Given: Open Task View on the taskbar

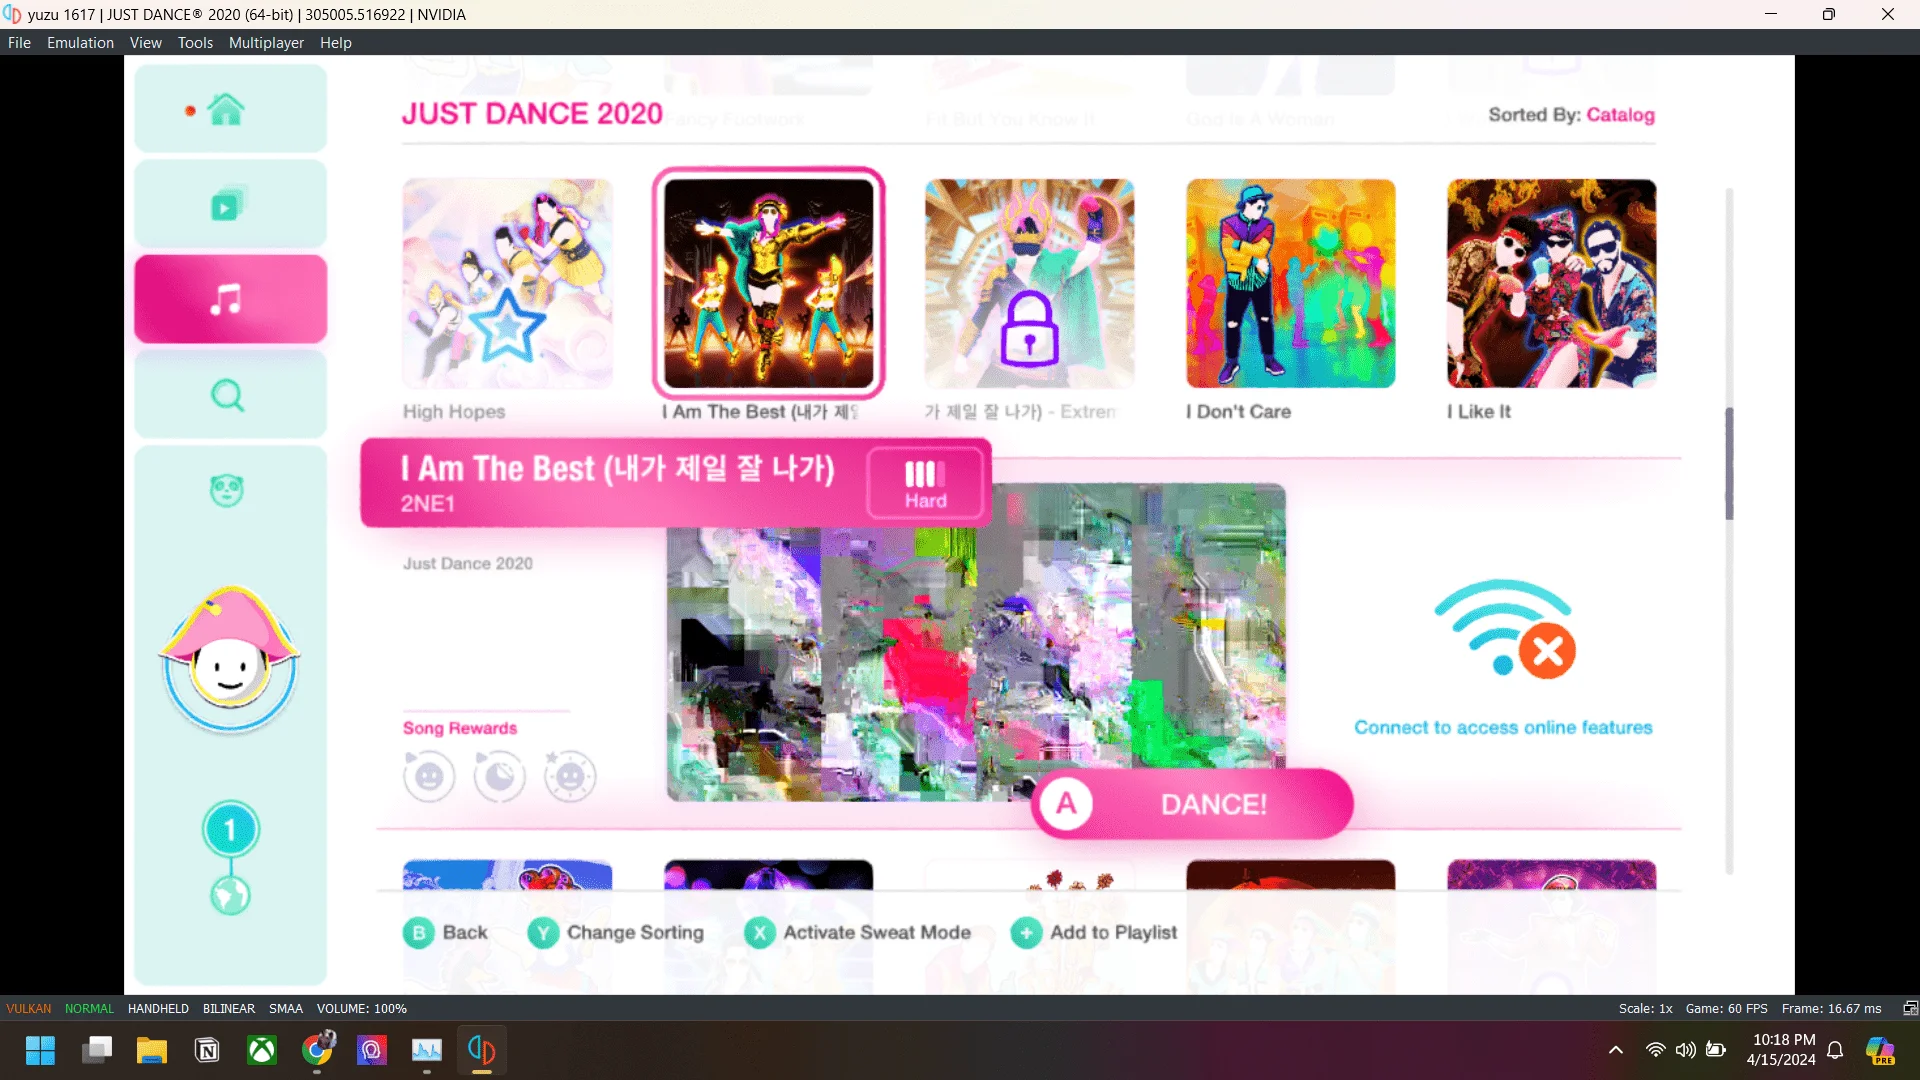Looking at the screenshot, I should [97, 1051].
